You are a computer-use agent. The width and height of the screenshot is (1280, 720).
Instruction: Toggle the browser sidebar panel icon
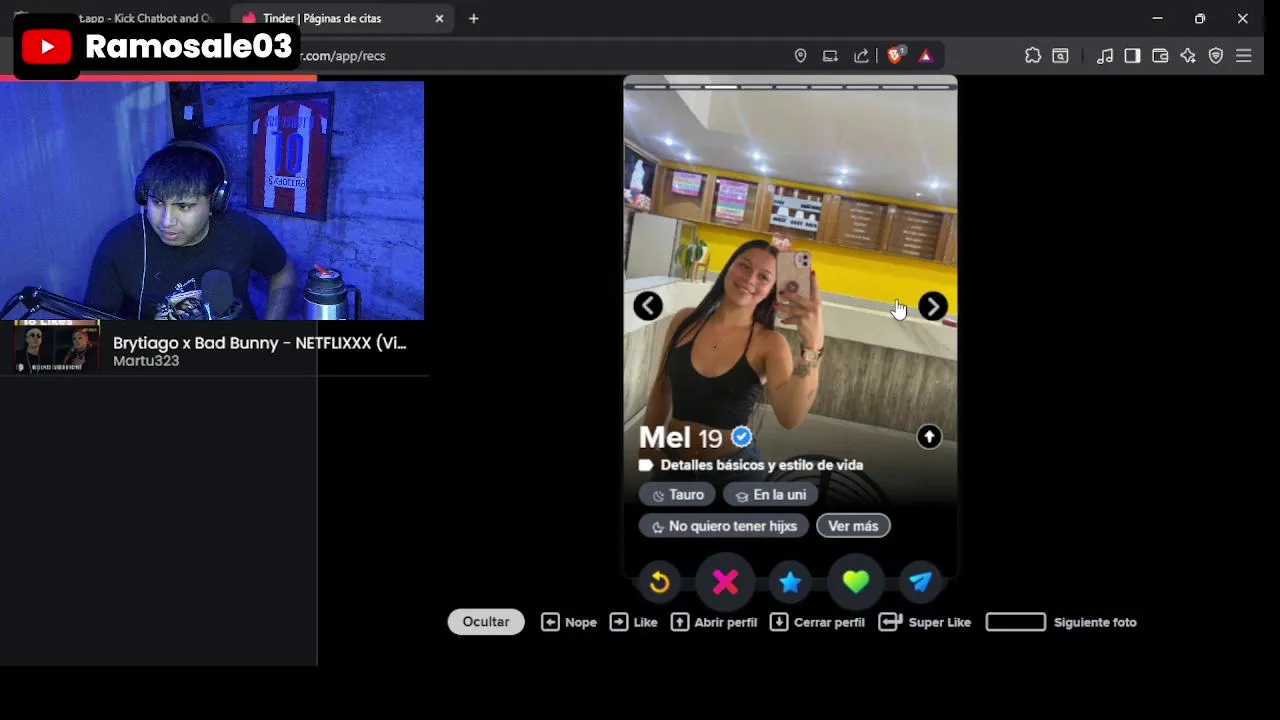(x=1132, y=56)
